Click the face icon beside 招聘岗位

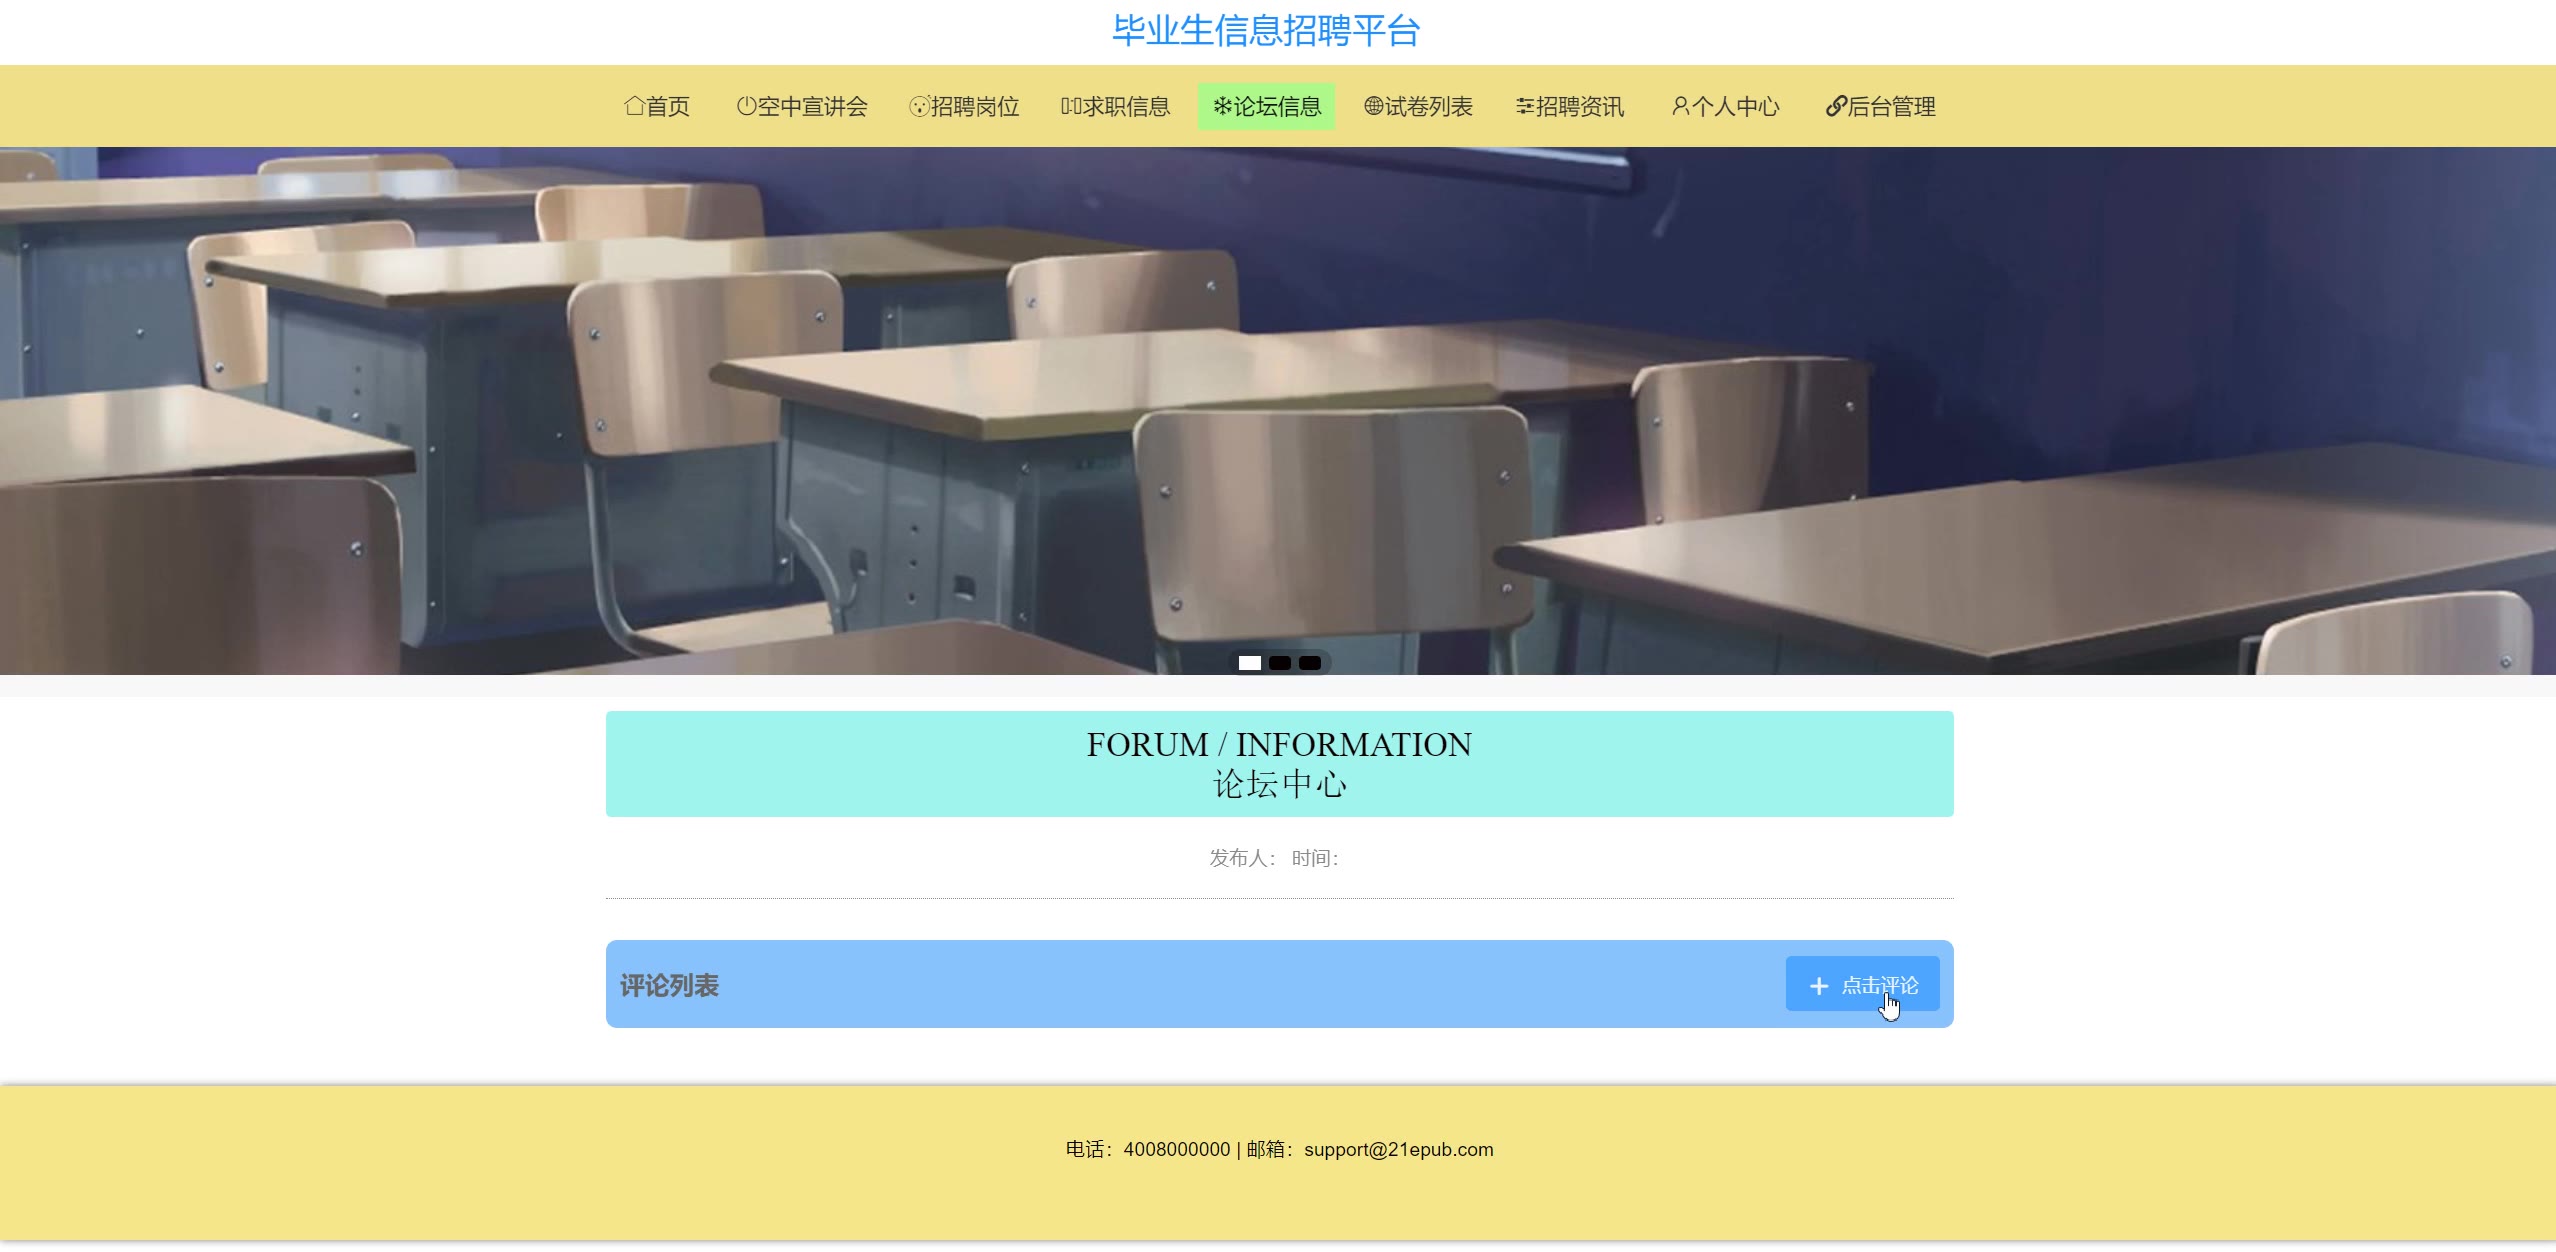[x=919, y=106]
